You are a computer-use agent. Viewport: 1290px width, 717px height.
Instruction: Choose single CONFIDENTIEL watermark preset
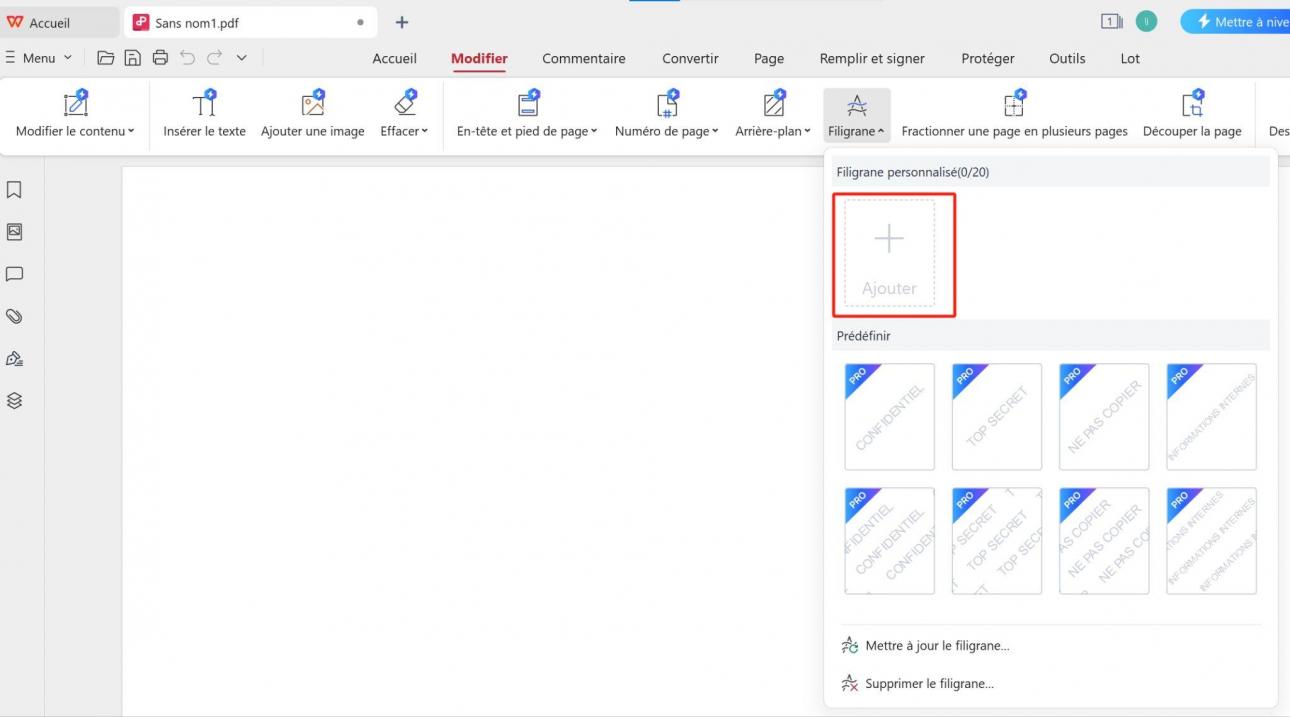point(889,416)
